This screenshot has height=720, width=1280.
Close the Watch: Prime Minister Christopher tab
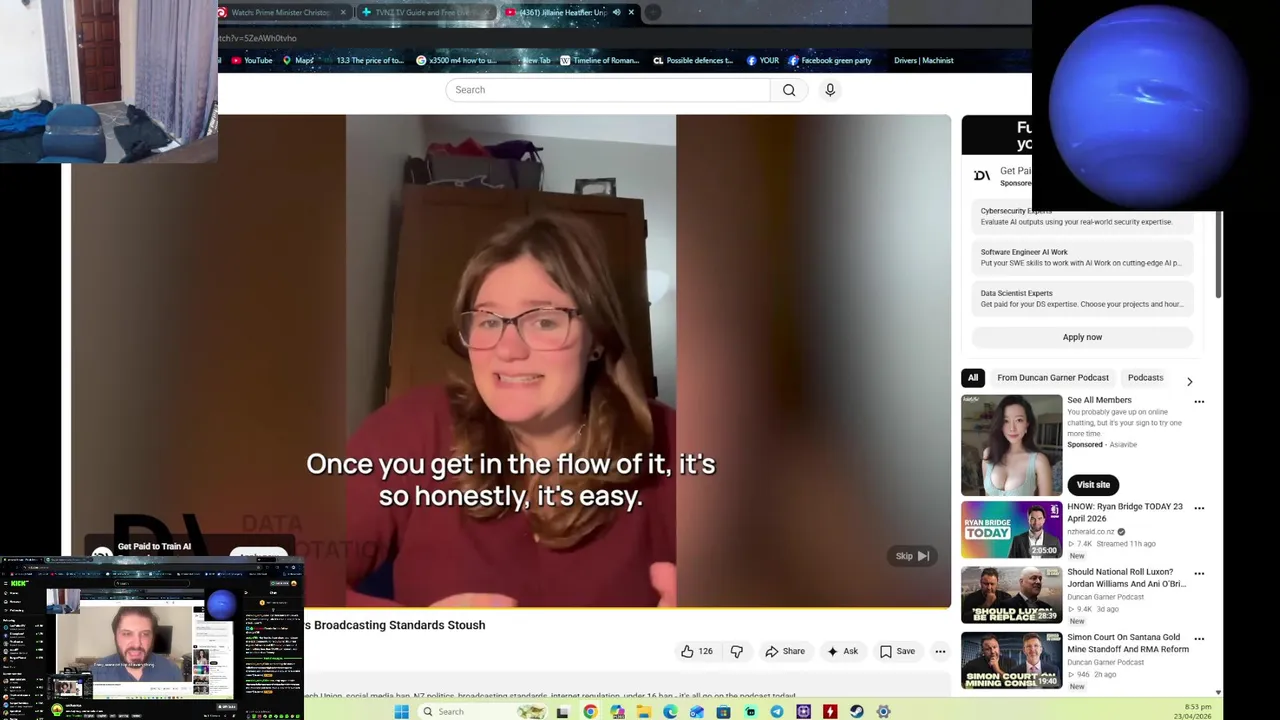click(343, 13)
